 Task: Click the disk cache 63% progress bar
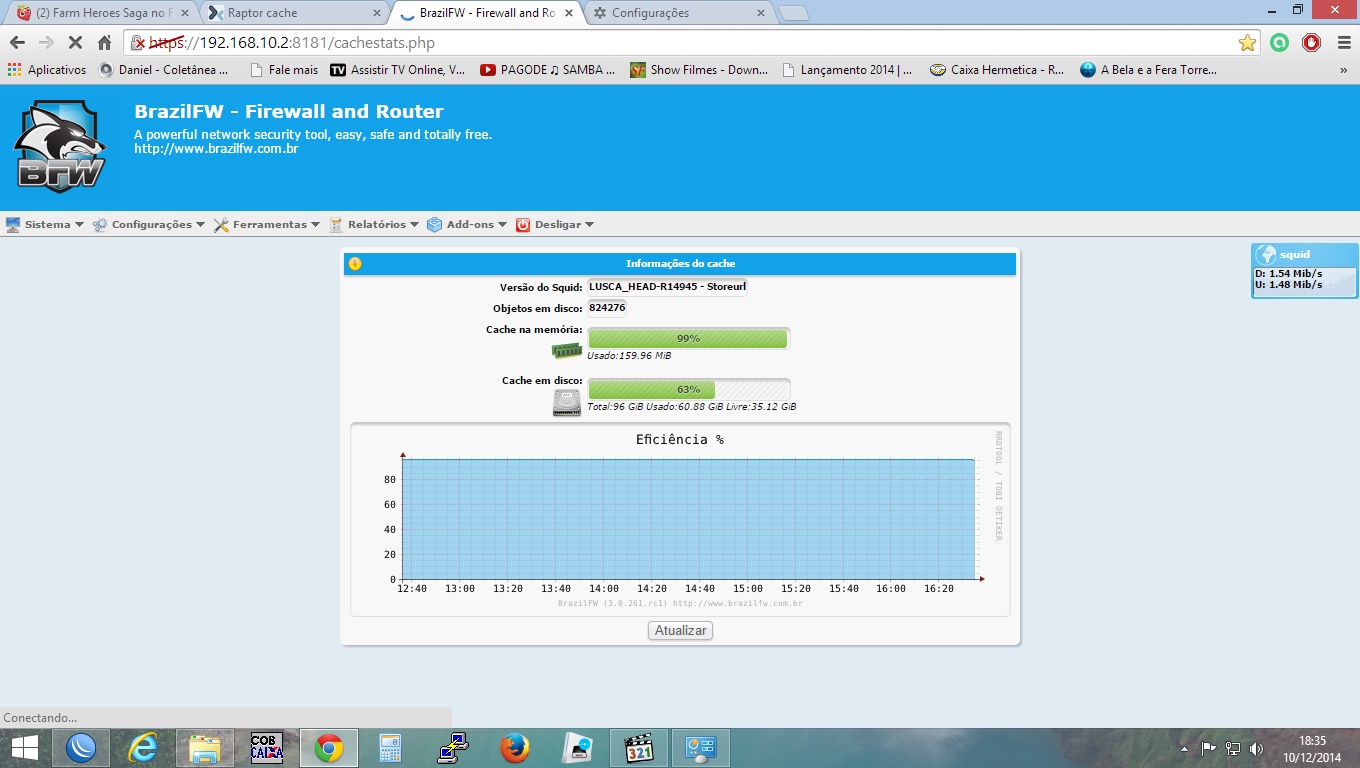click(688, 390)
